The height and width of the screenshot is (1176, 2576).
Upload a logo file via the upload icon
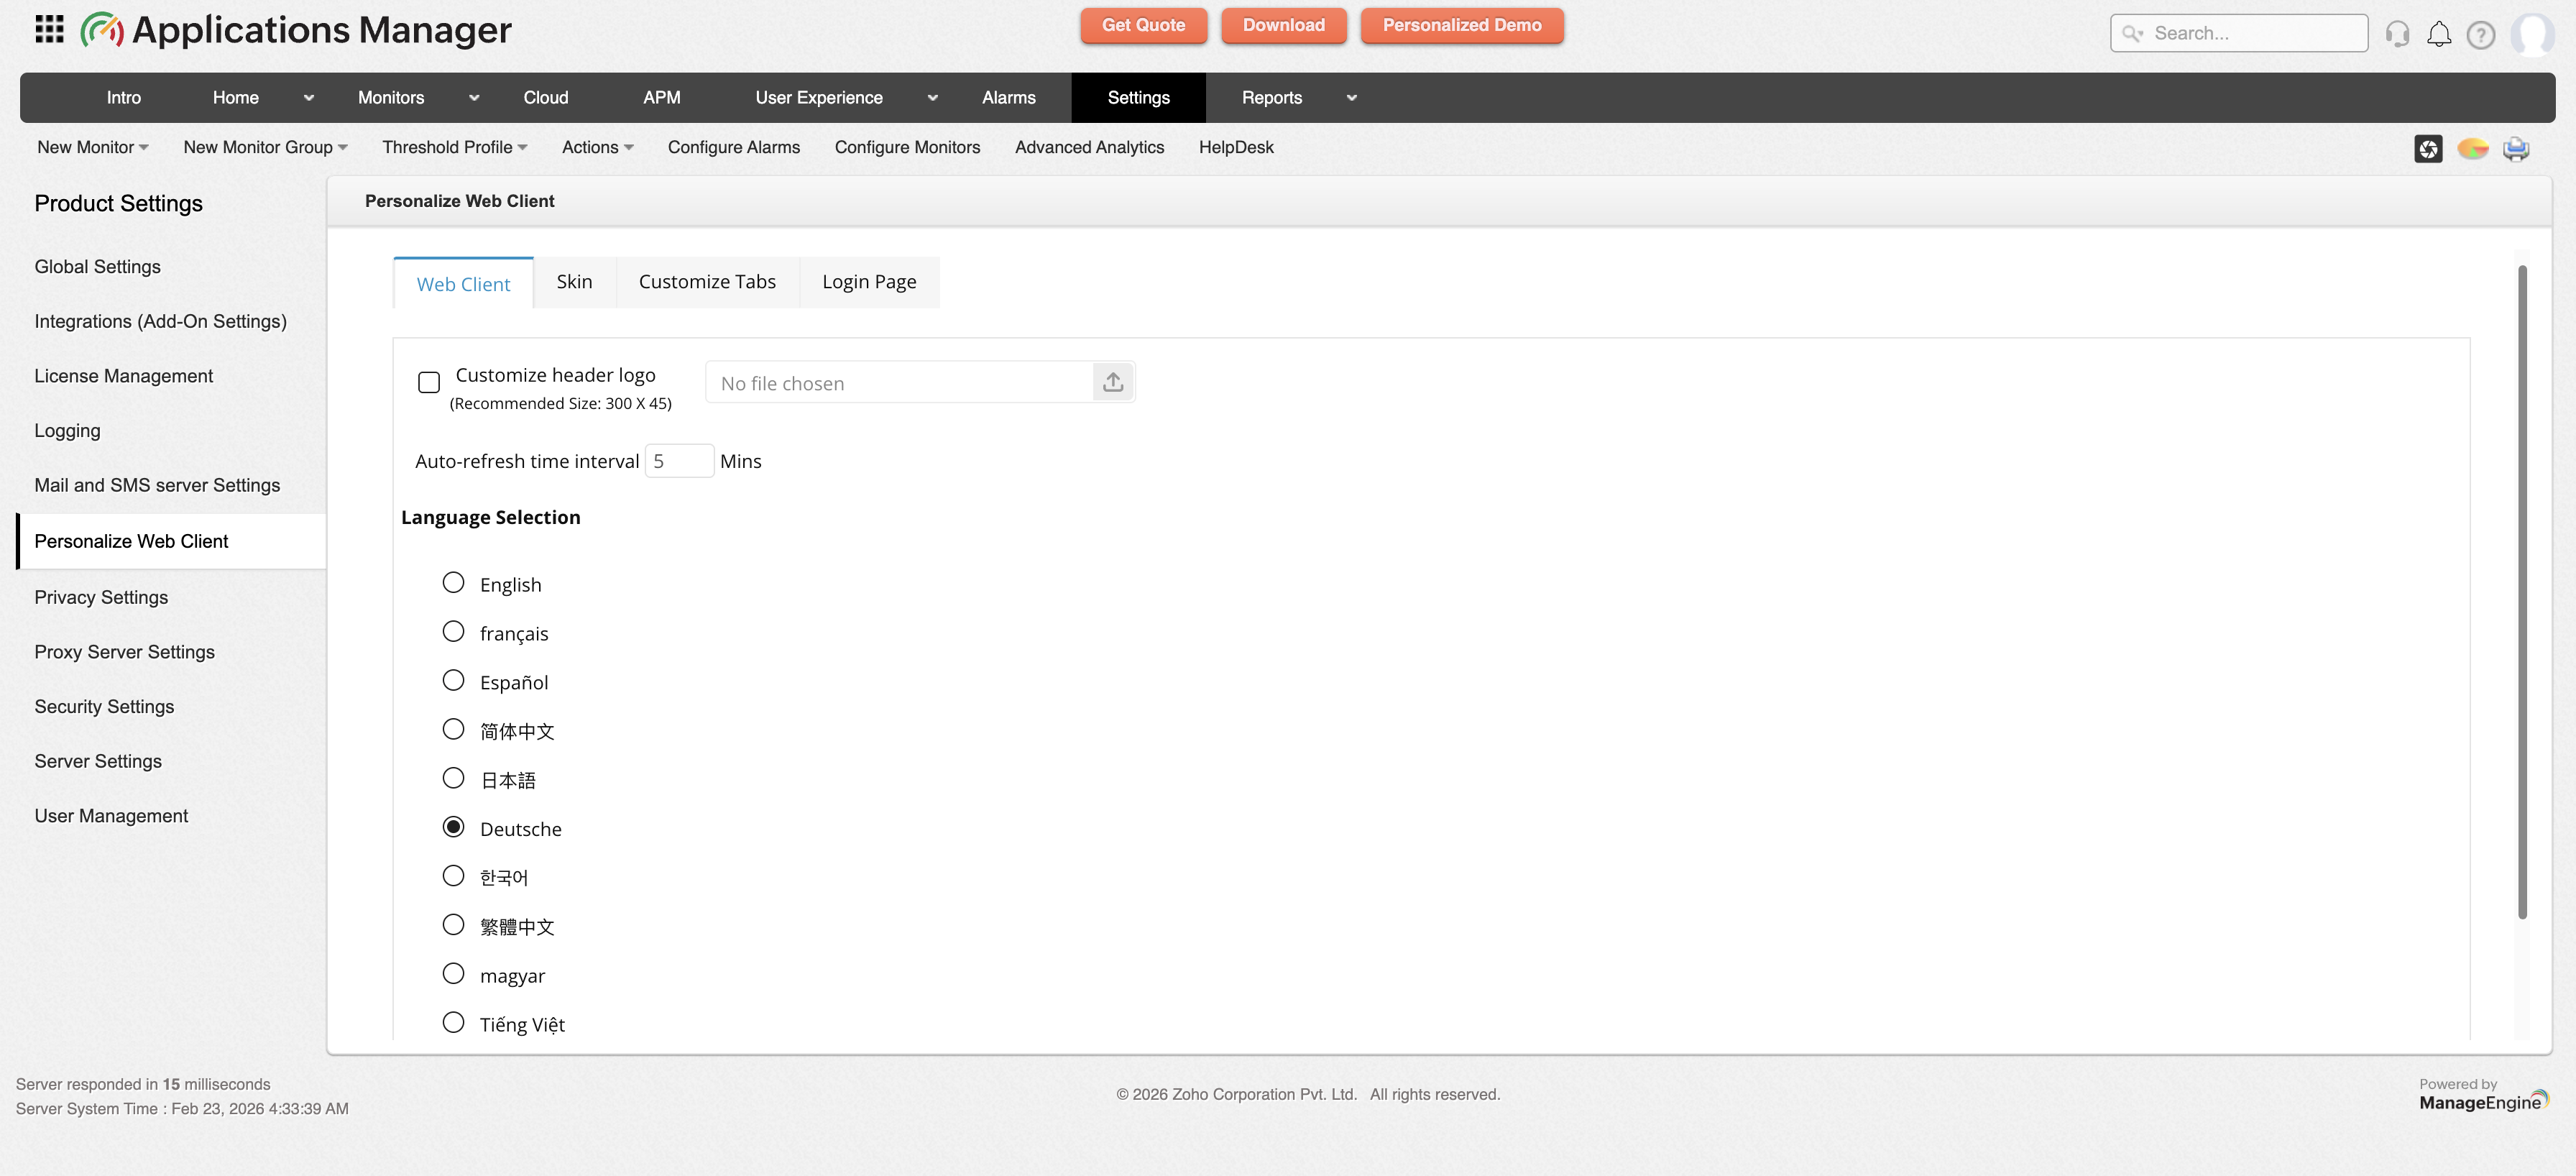click(1113, 381)
